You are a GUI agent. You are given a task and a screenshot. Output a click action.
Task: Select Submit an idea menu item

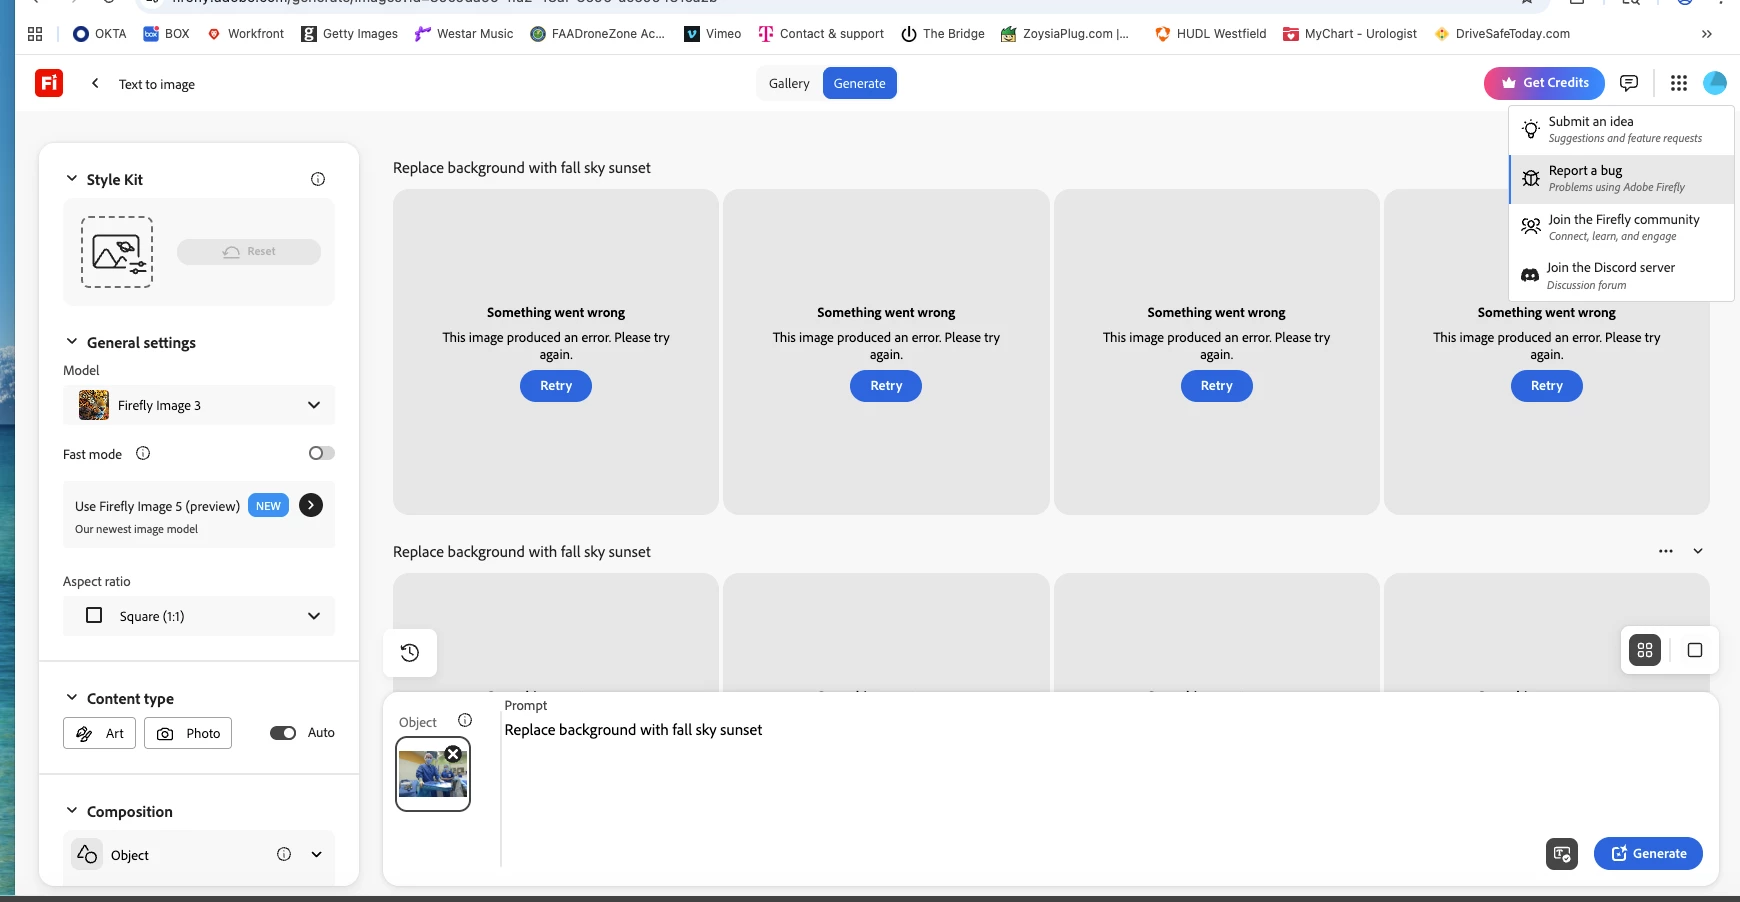1621,129
